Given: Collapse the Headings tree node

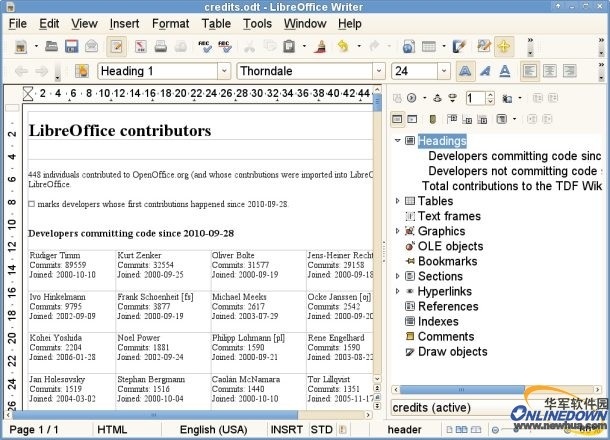Looking at the screenshot, I should point(398,140).
